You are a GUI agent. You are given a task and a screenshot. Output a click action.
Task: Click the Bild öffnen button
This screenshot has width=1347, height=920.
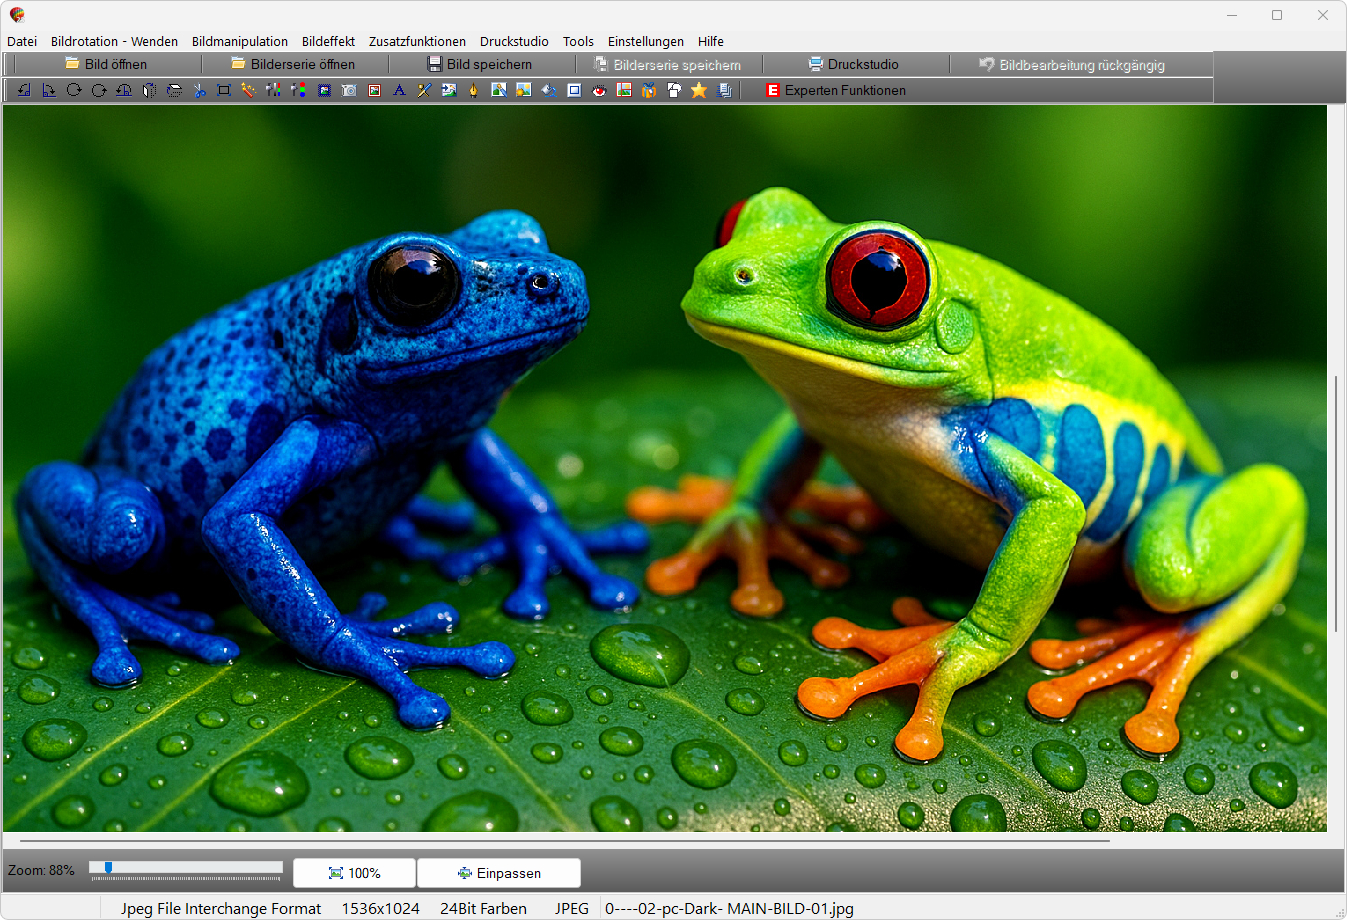106,64
